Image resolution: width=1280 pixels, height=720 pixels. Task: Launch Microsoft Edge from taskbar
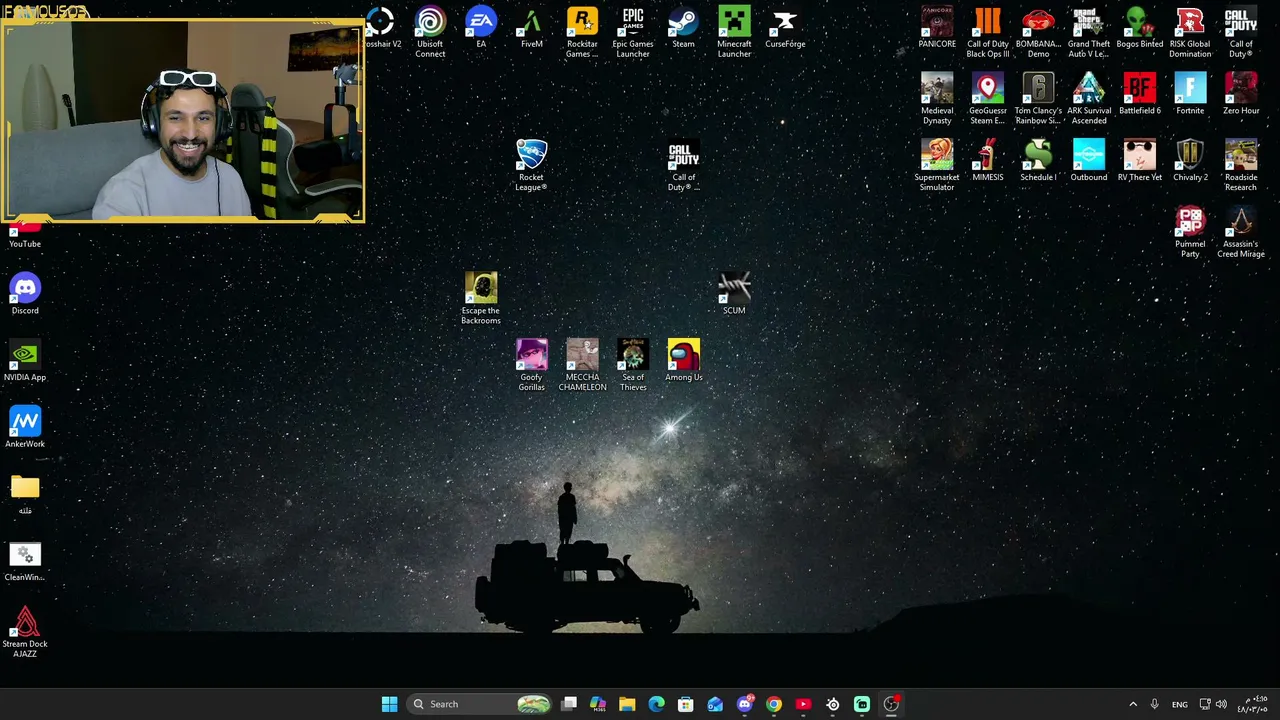click(x=656, y=704)
